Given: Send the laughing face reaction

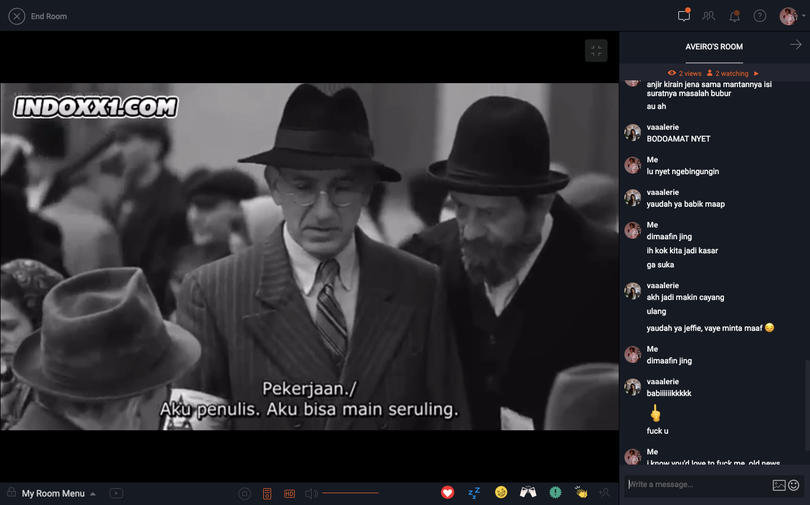Looking at the screenshot, I should [x=501, y=493].
